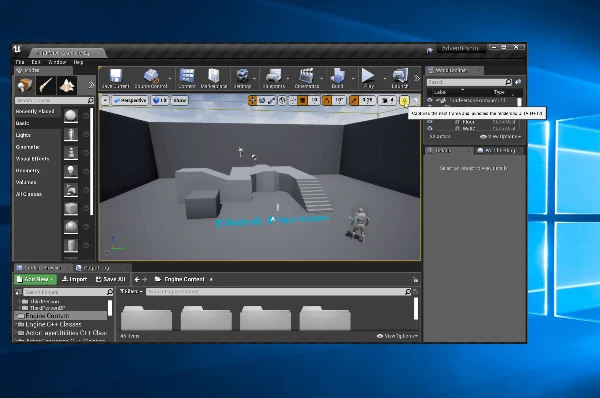Viewport: 600px width, 398px height.
Task: Click the surface snapping icon in viewport
Action: [293, 101]
